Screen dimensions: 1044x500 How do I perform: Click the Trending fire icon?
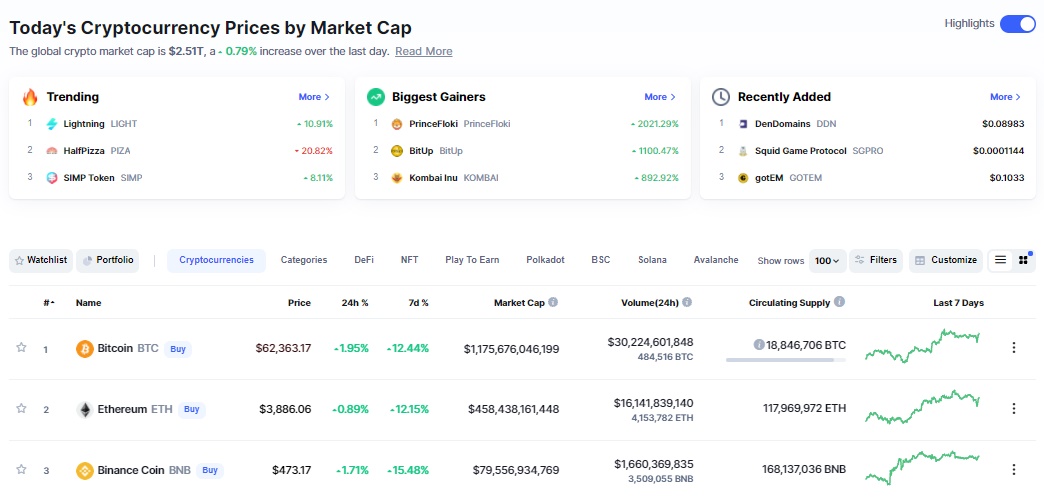(31, 97)
